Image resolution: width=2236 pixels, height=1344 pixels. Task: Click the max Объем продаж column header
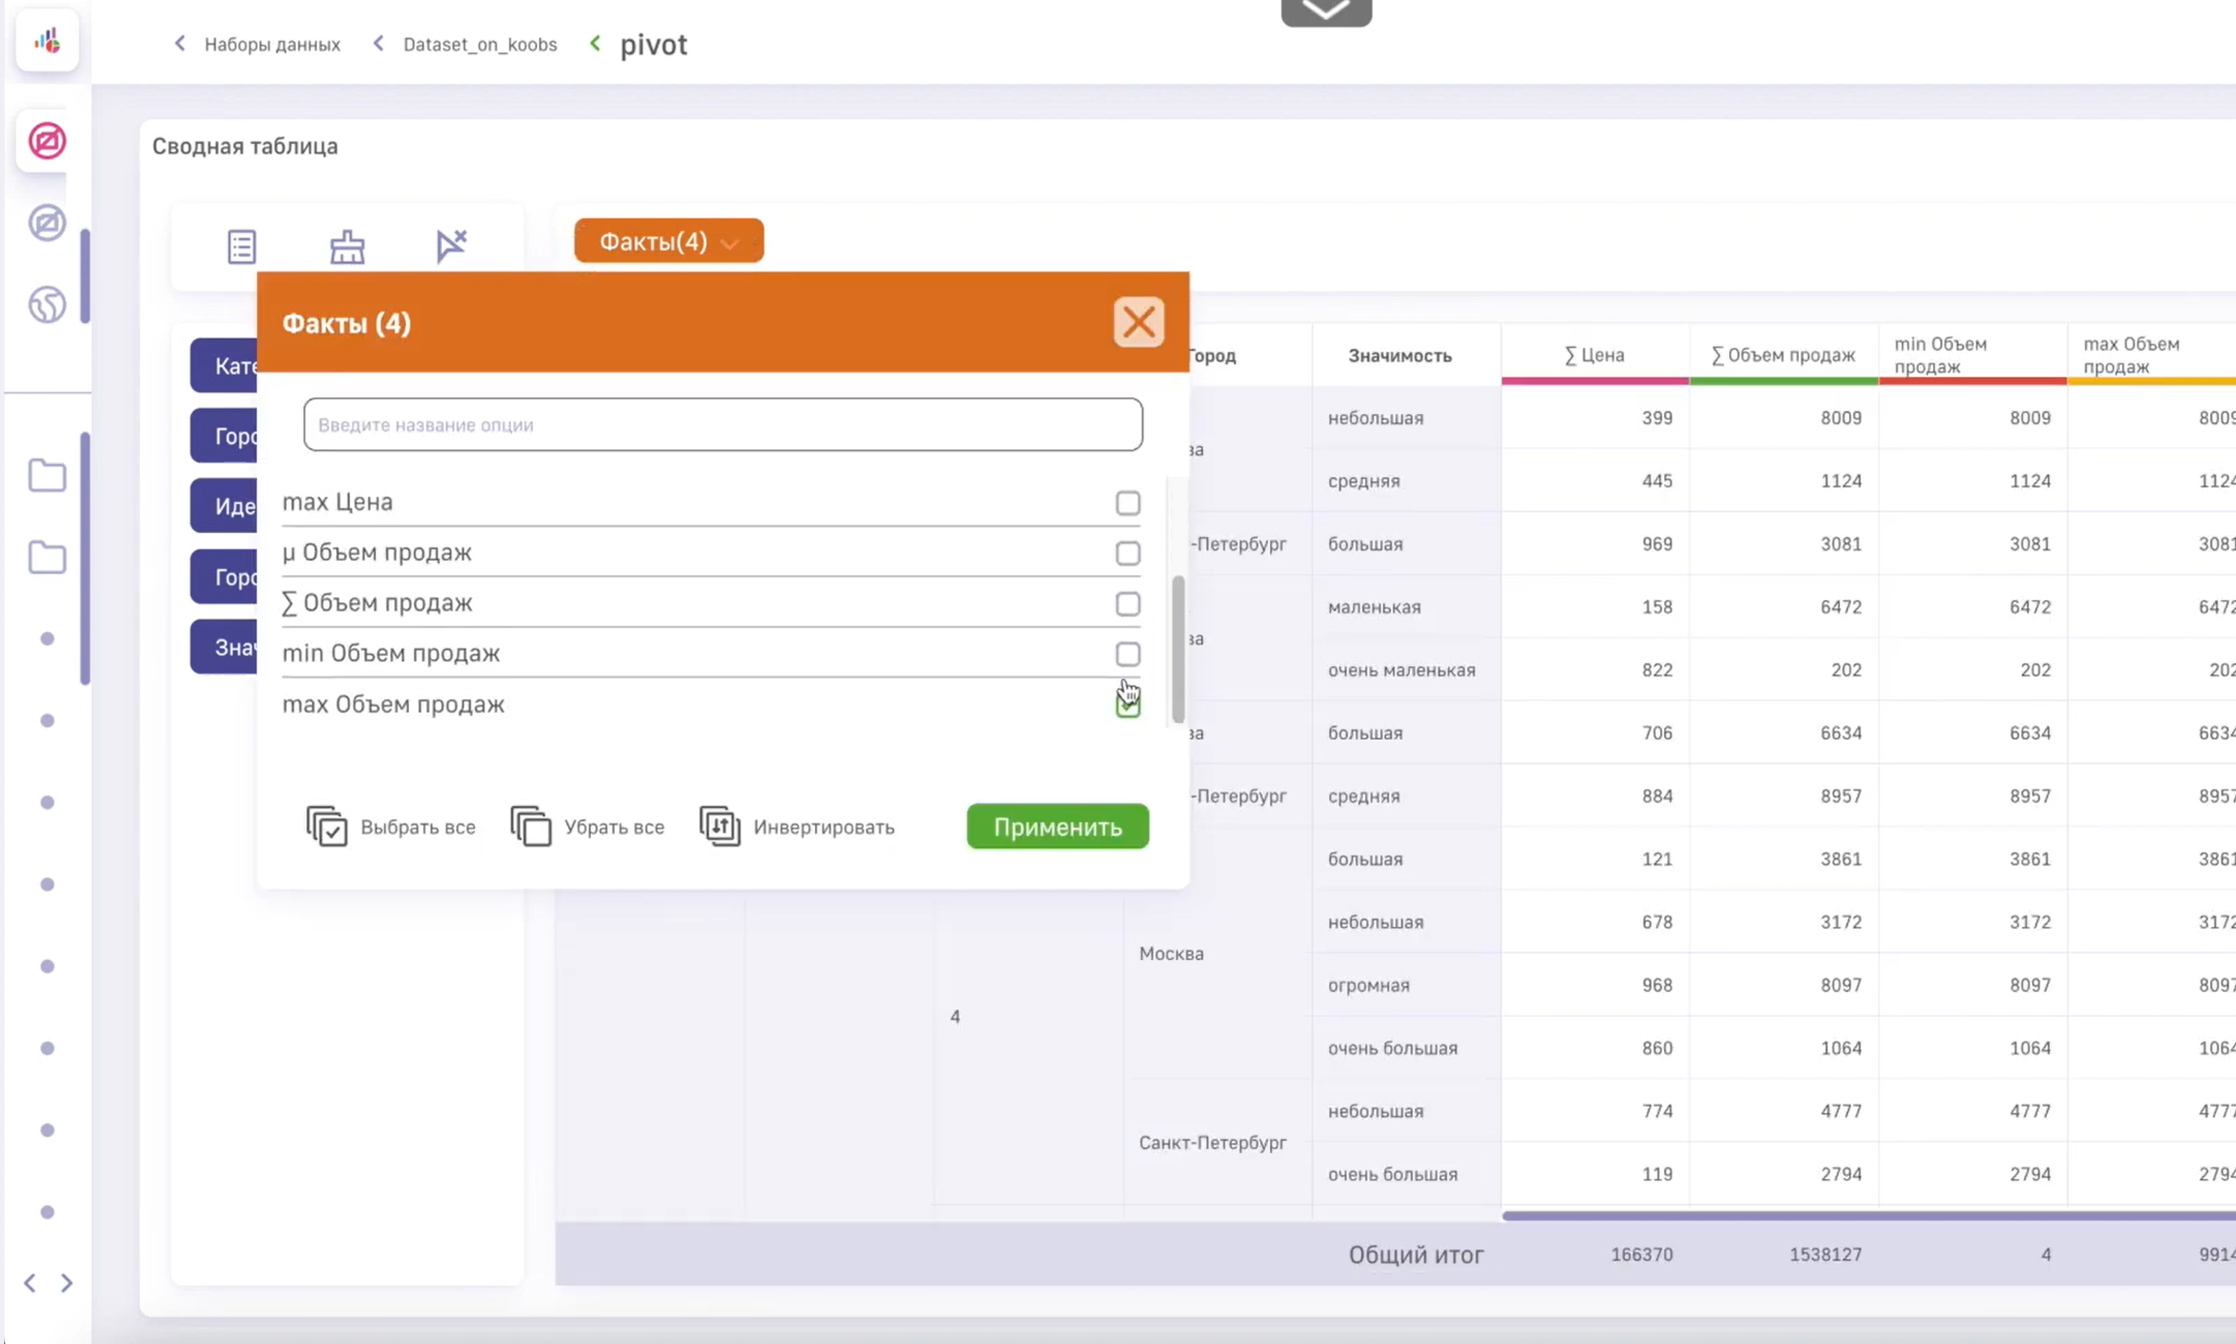(2152, 355)
